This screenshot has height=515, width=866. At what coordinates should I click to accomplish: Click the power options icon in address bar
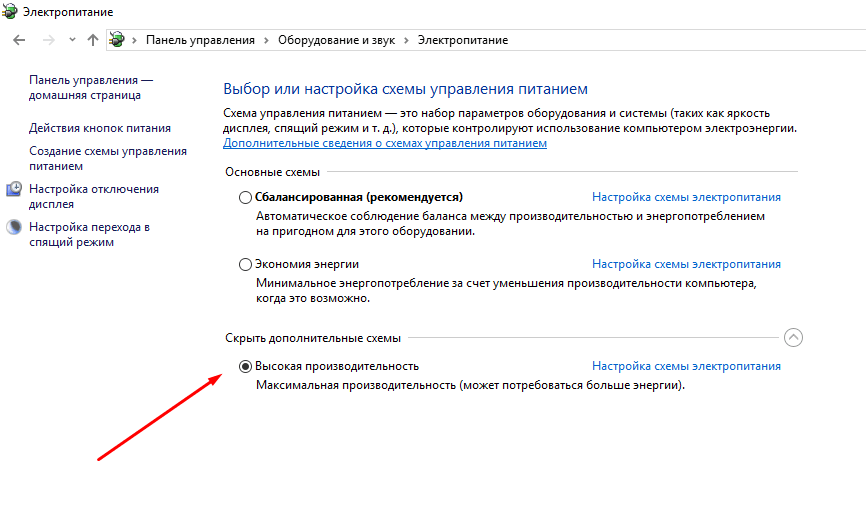tap(117, 40)
